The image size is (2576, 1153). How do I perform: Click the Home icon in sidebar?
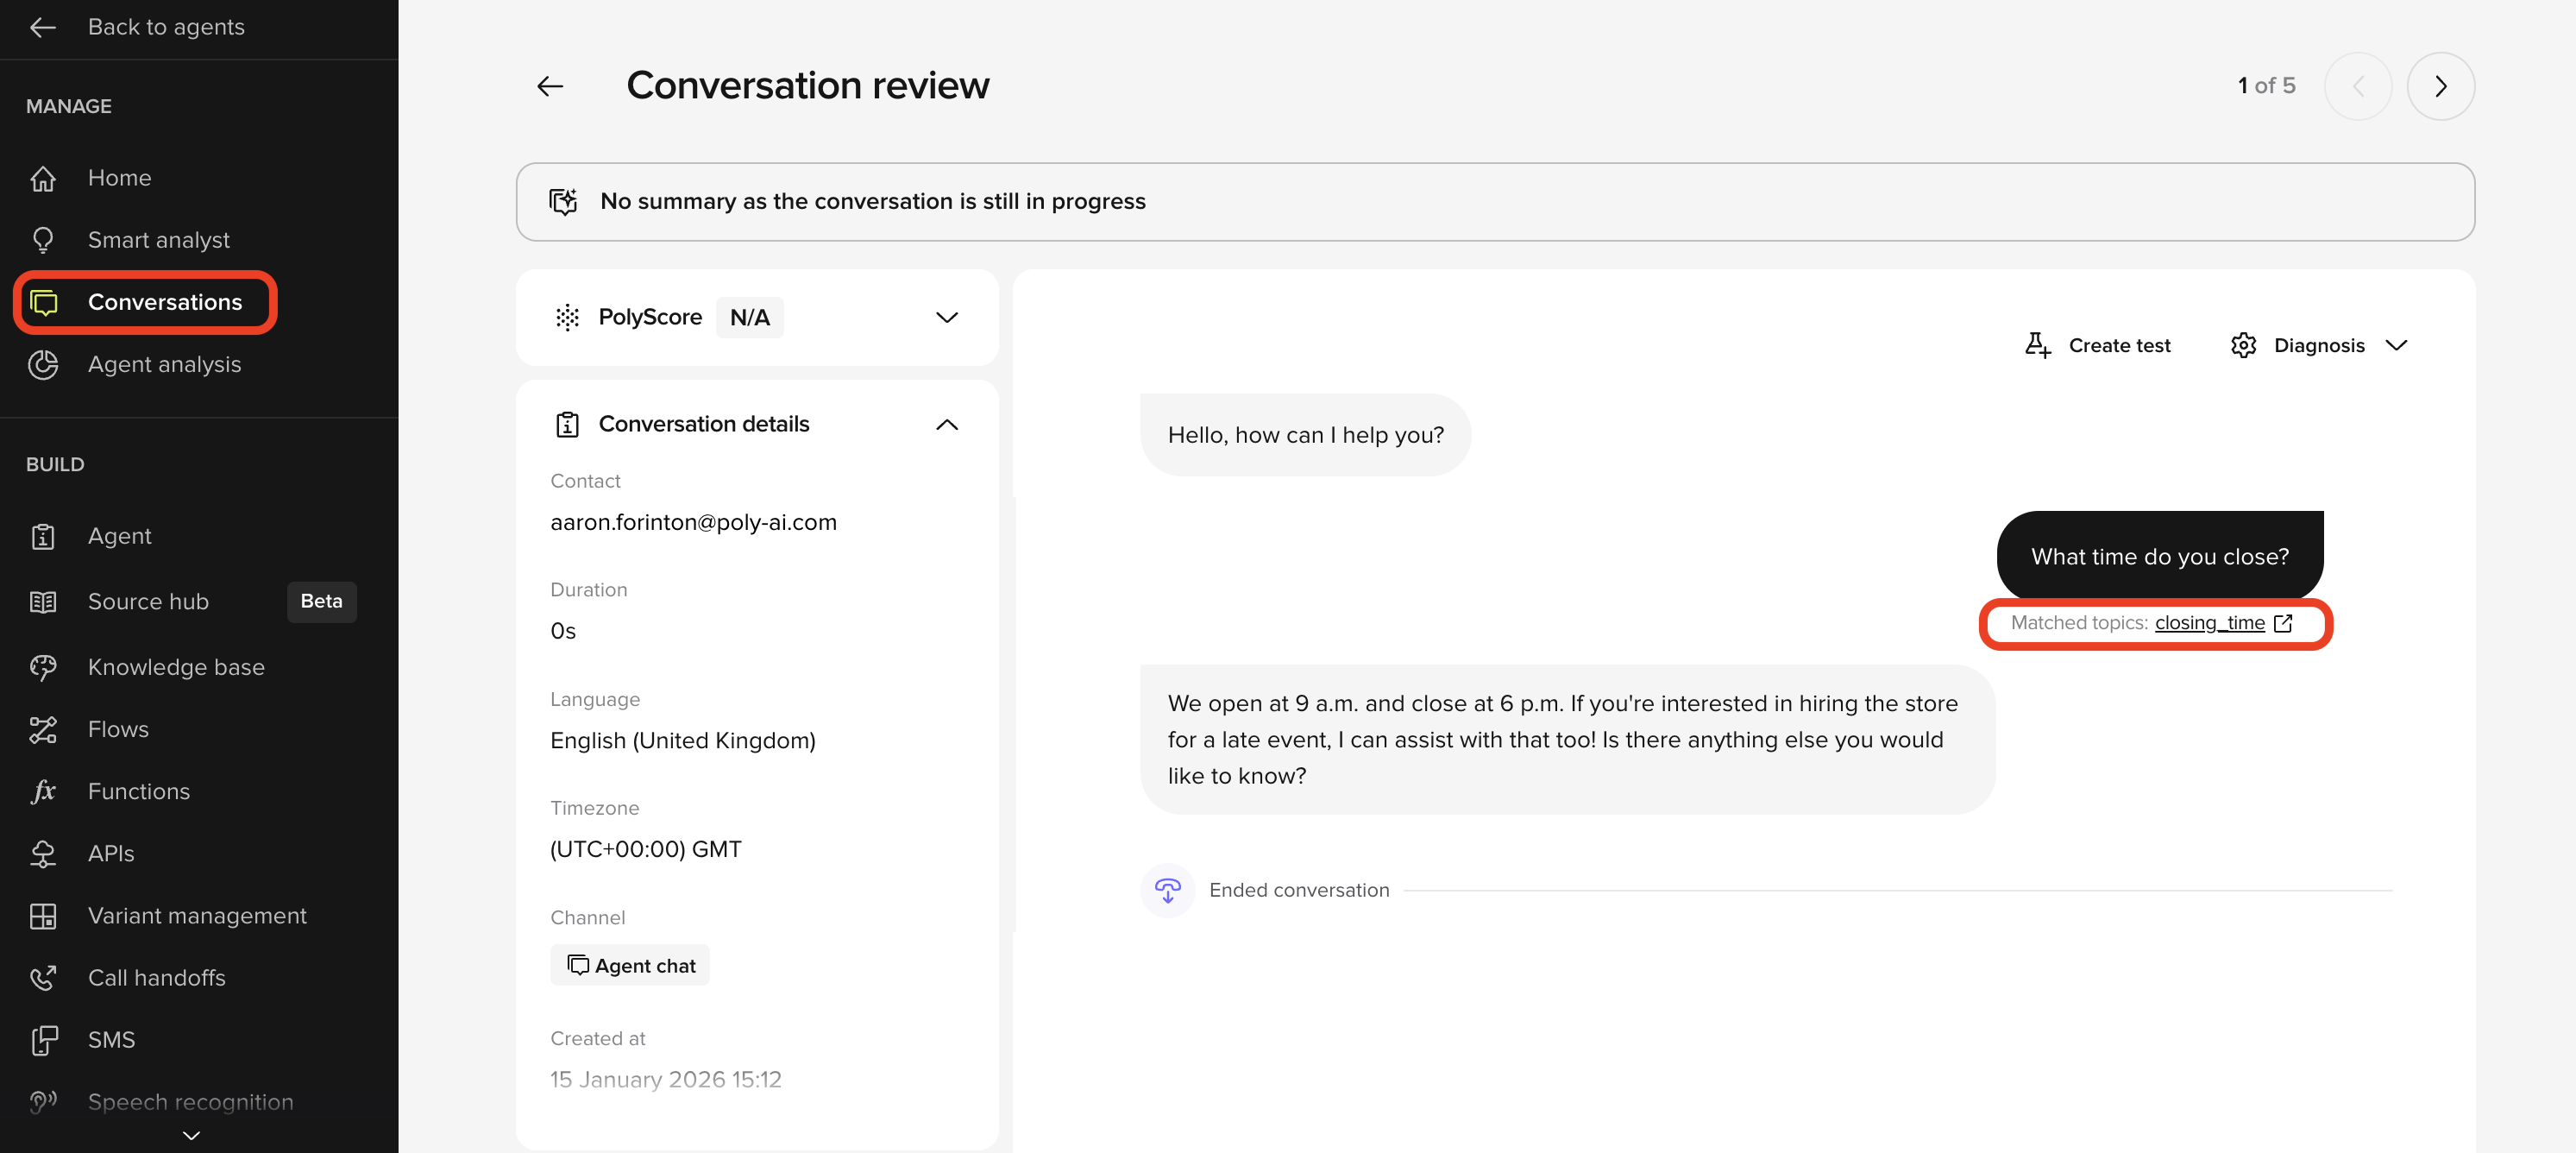point(43,178)
